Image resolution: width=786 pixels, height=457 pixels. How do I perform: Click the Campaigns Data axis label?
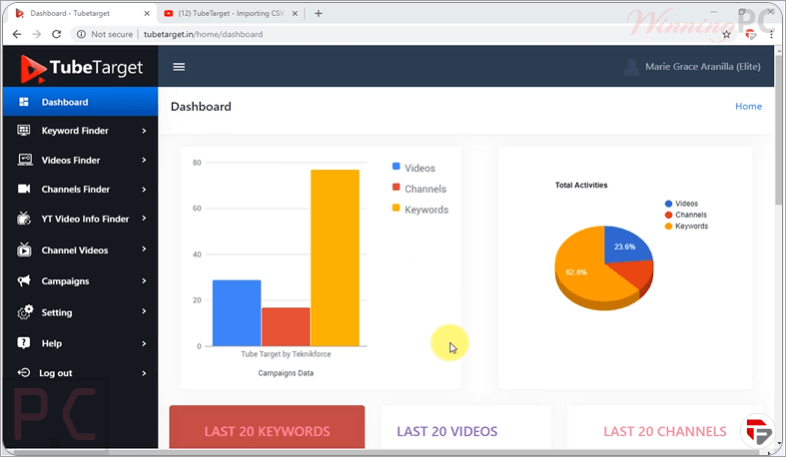(286, 373)
